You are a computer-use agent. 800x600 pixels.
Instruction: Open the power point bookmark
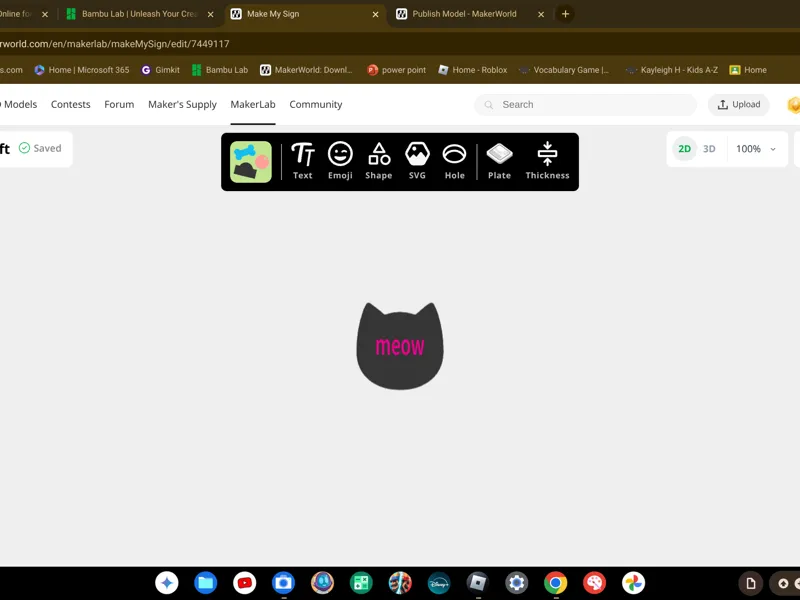[396, 70]
